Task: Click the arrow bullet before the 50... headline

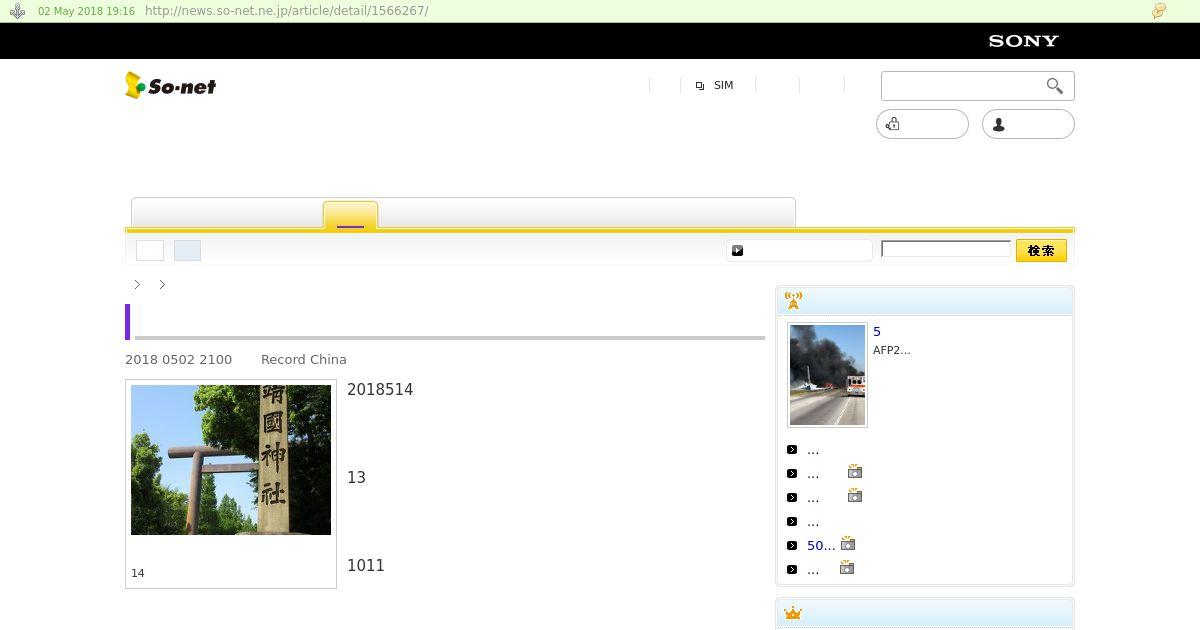Action: (x=792, y=546)
